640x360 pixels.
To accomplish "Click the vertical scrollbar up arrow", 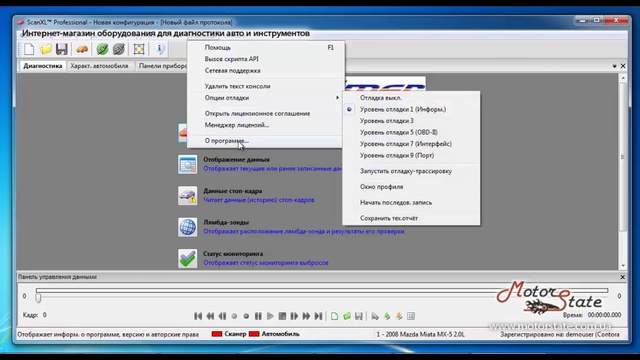I will [x=623, y=78].
